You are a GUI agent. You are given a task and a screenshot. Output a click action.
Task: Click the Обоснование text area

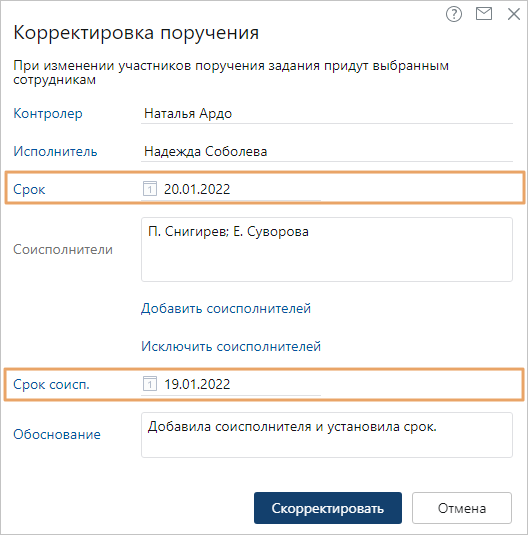click(x=327, y=435)
